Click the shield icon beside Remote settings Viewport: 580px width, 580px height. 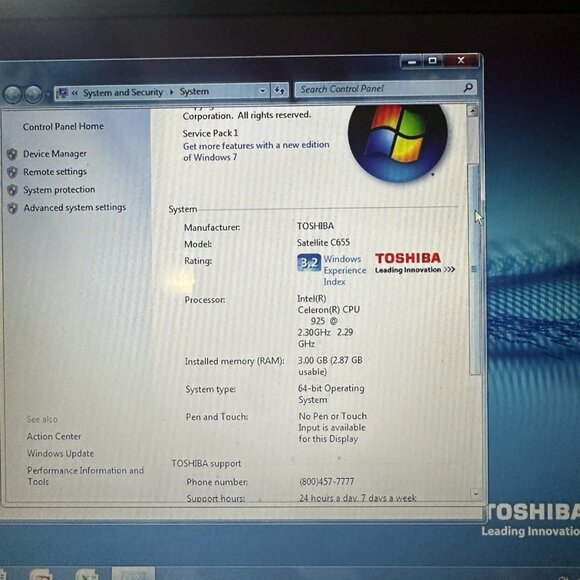[x=12, y=172]
